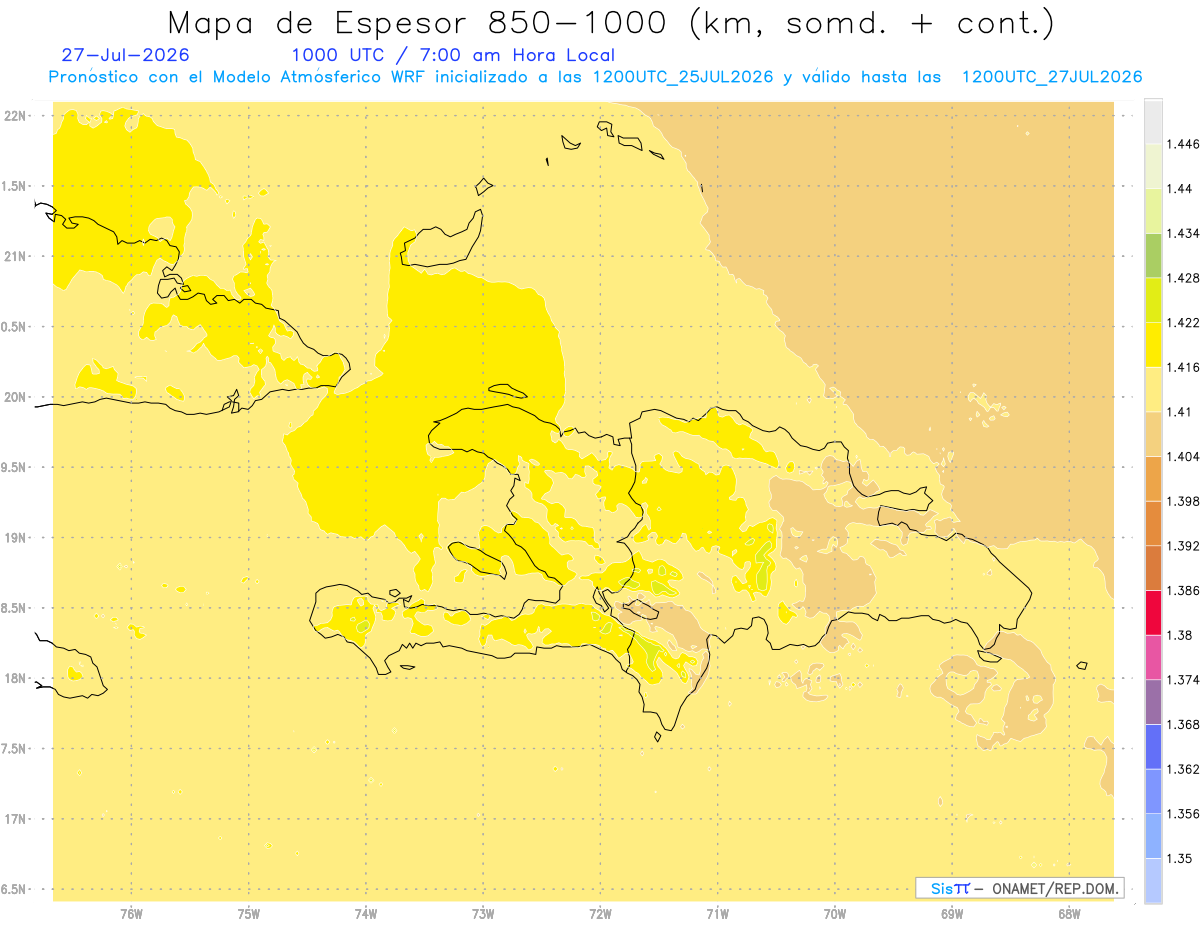This screenshot has width=1200, height=927.
Task: Click the '69W' longitude label
Action: point(952,914)
